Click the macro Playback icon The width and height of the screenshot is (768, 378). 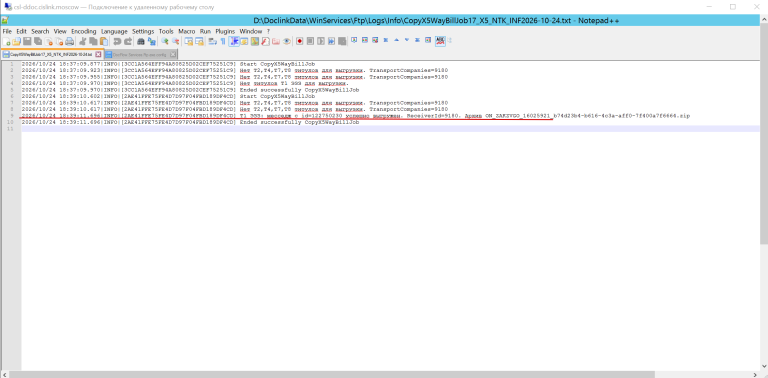click(x=321, y=41)
